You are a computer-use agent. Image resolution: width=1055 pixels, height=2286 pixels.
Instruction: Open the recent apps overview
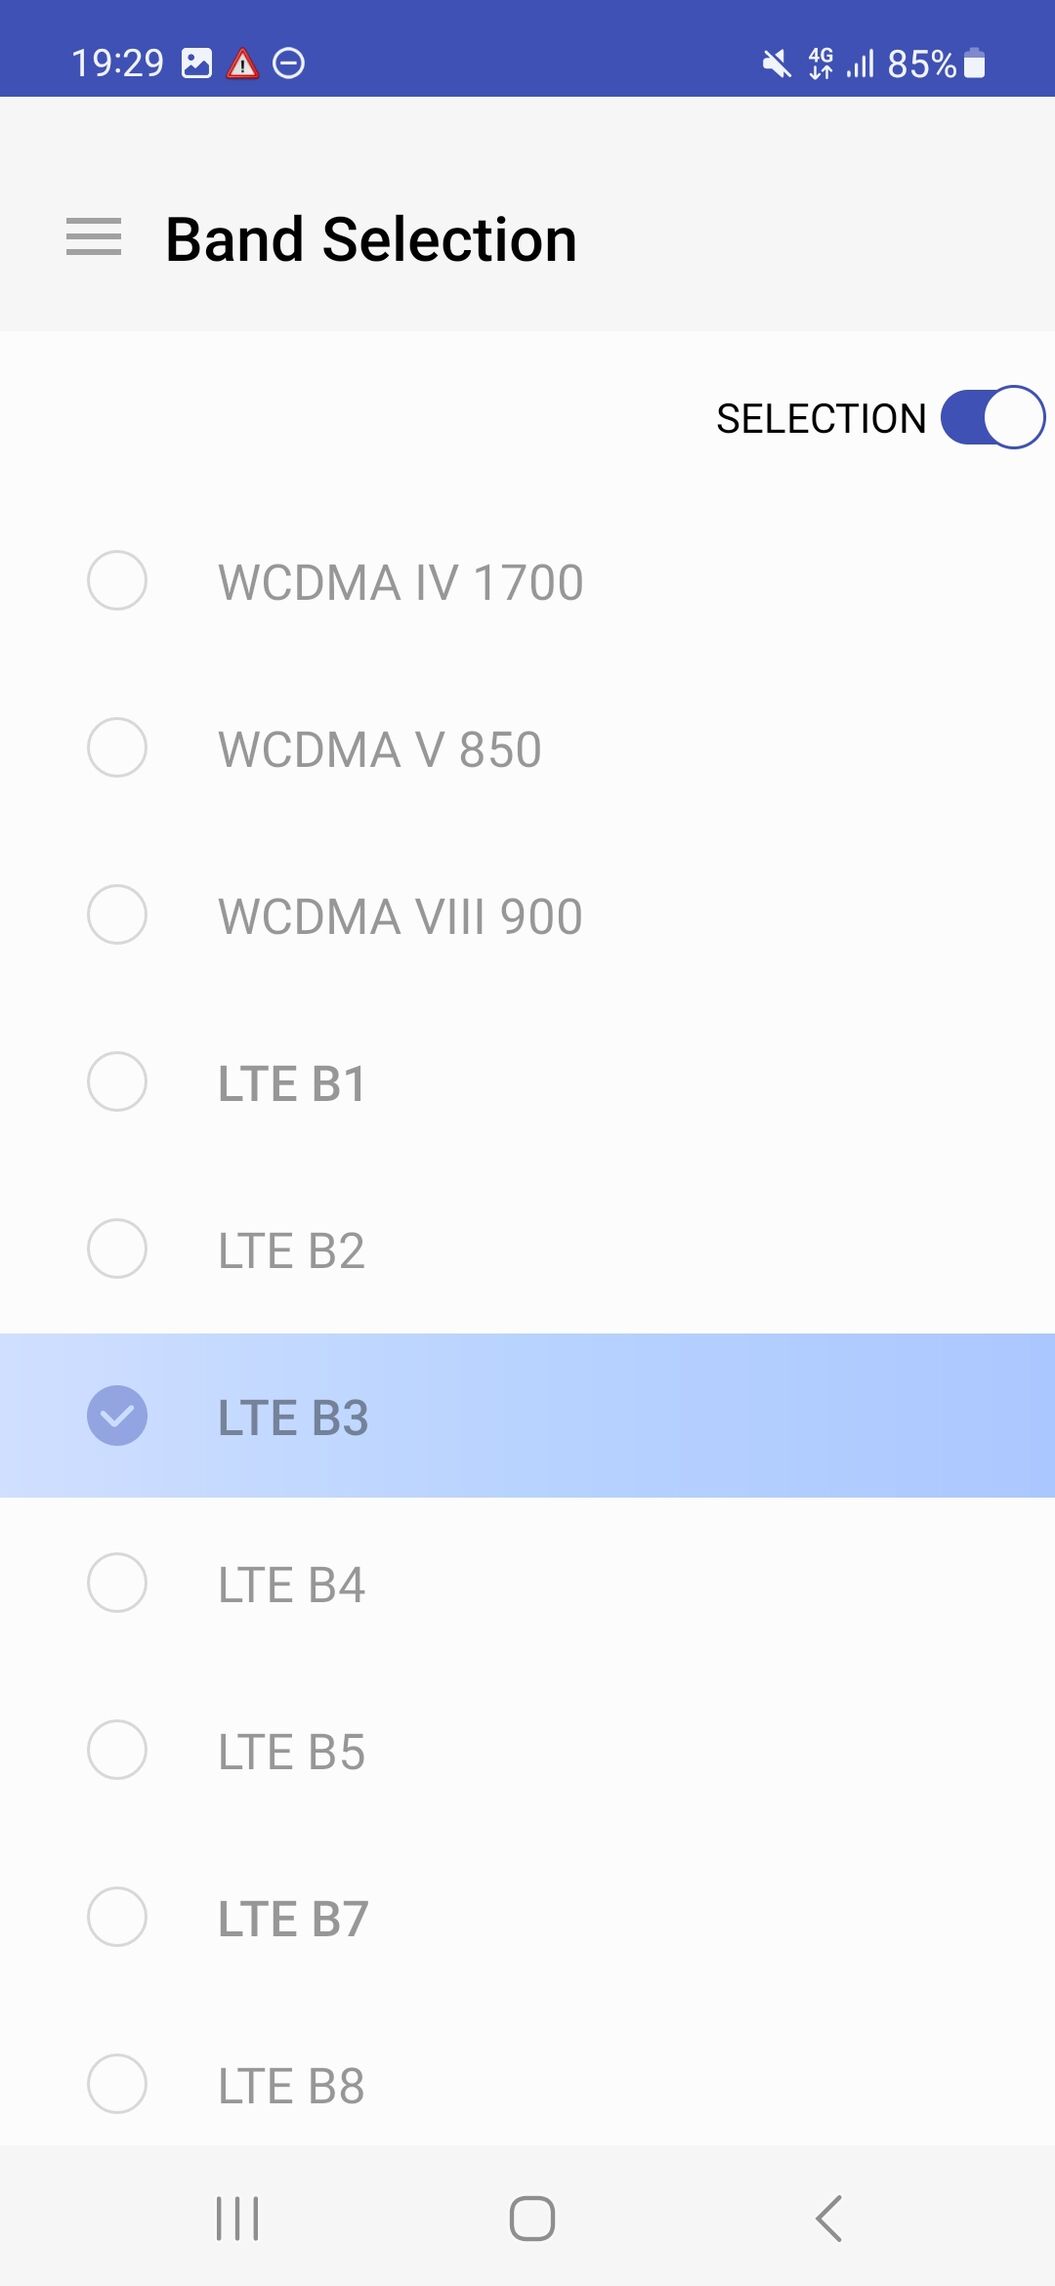[x=238, y=2218]
